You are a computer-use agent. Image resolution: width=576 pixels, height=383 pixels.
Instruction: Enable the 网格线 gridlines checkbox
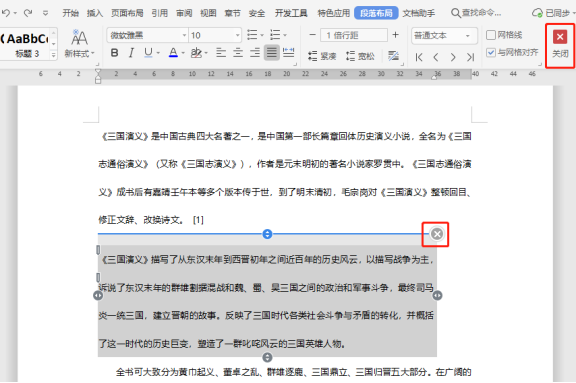[491, 35]
